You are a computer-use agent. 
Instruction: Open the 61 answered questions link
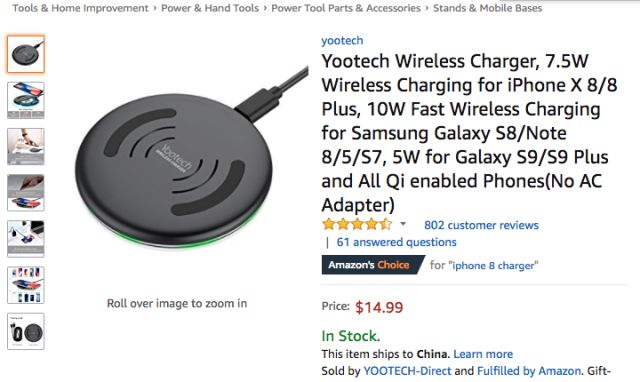(x=396, y=242)
